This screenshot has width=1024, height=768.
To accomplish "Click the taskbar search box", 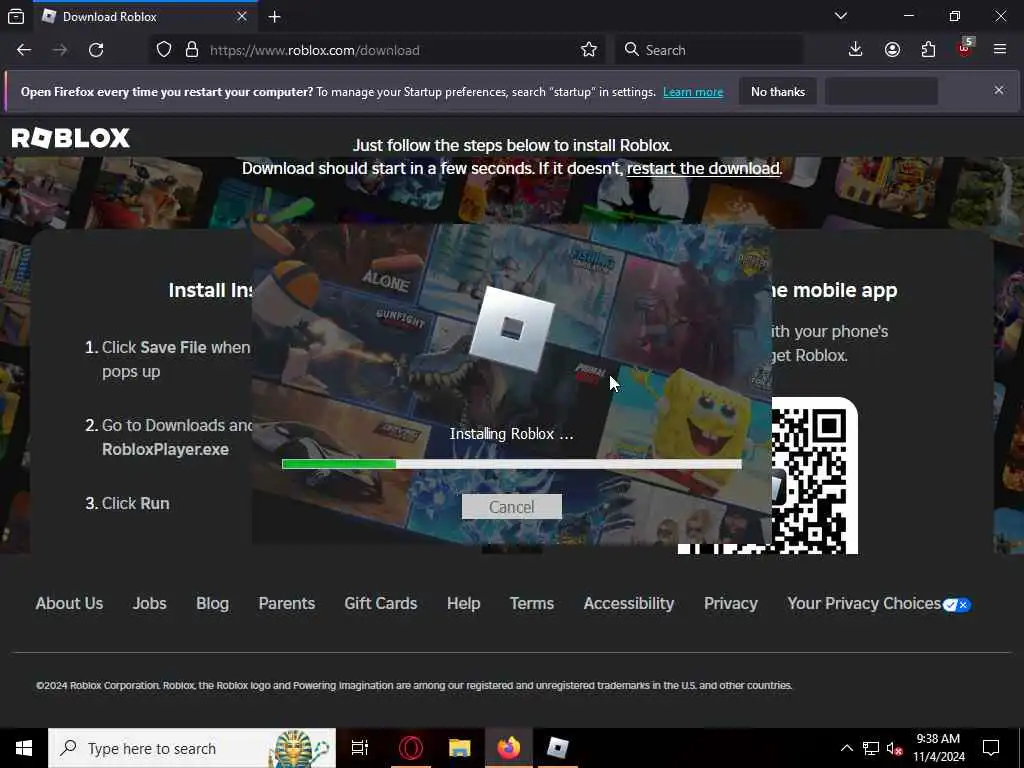I will coord(192,748).
